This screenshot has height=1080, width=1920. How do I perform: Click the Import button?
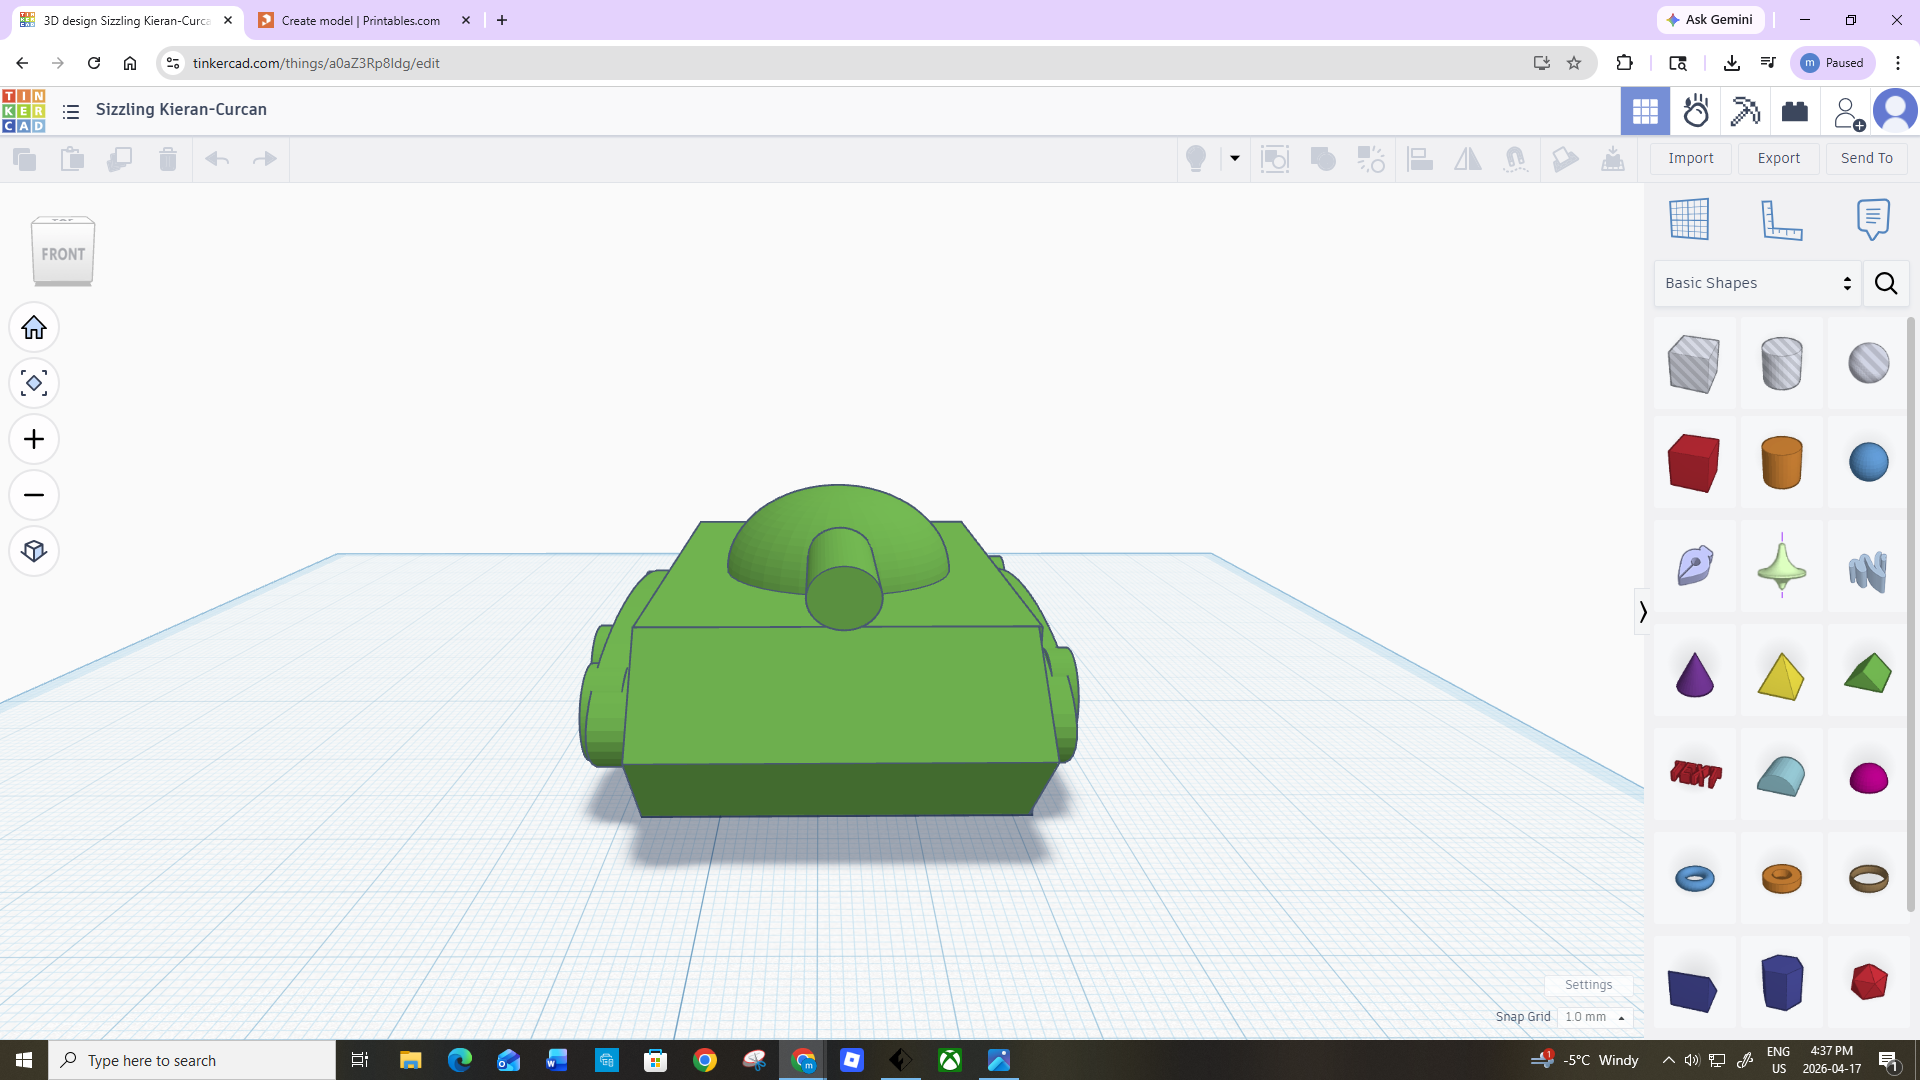[x=1691, y=158]
